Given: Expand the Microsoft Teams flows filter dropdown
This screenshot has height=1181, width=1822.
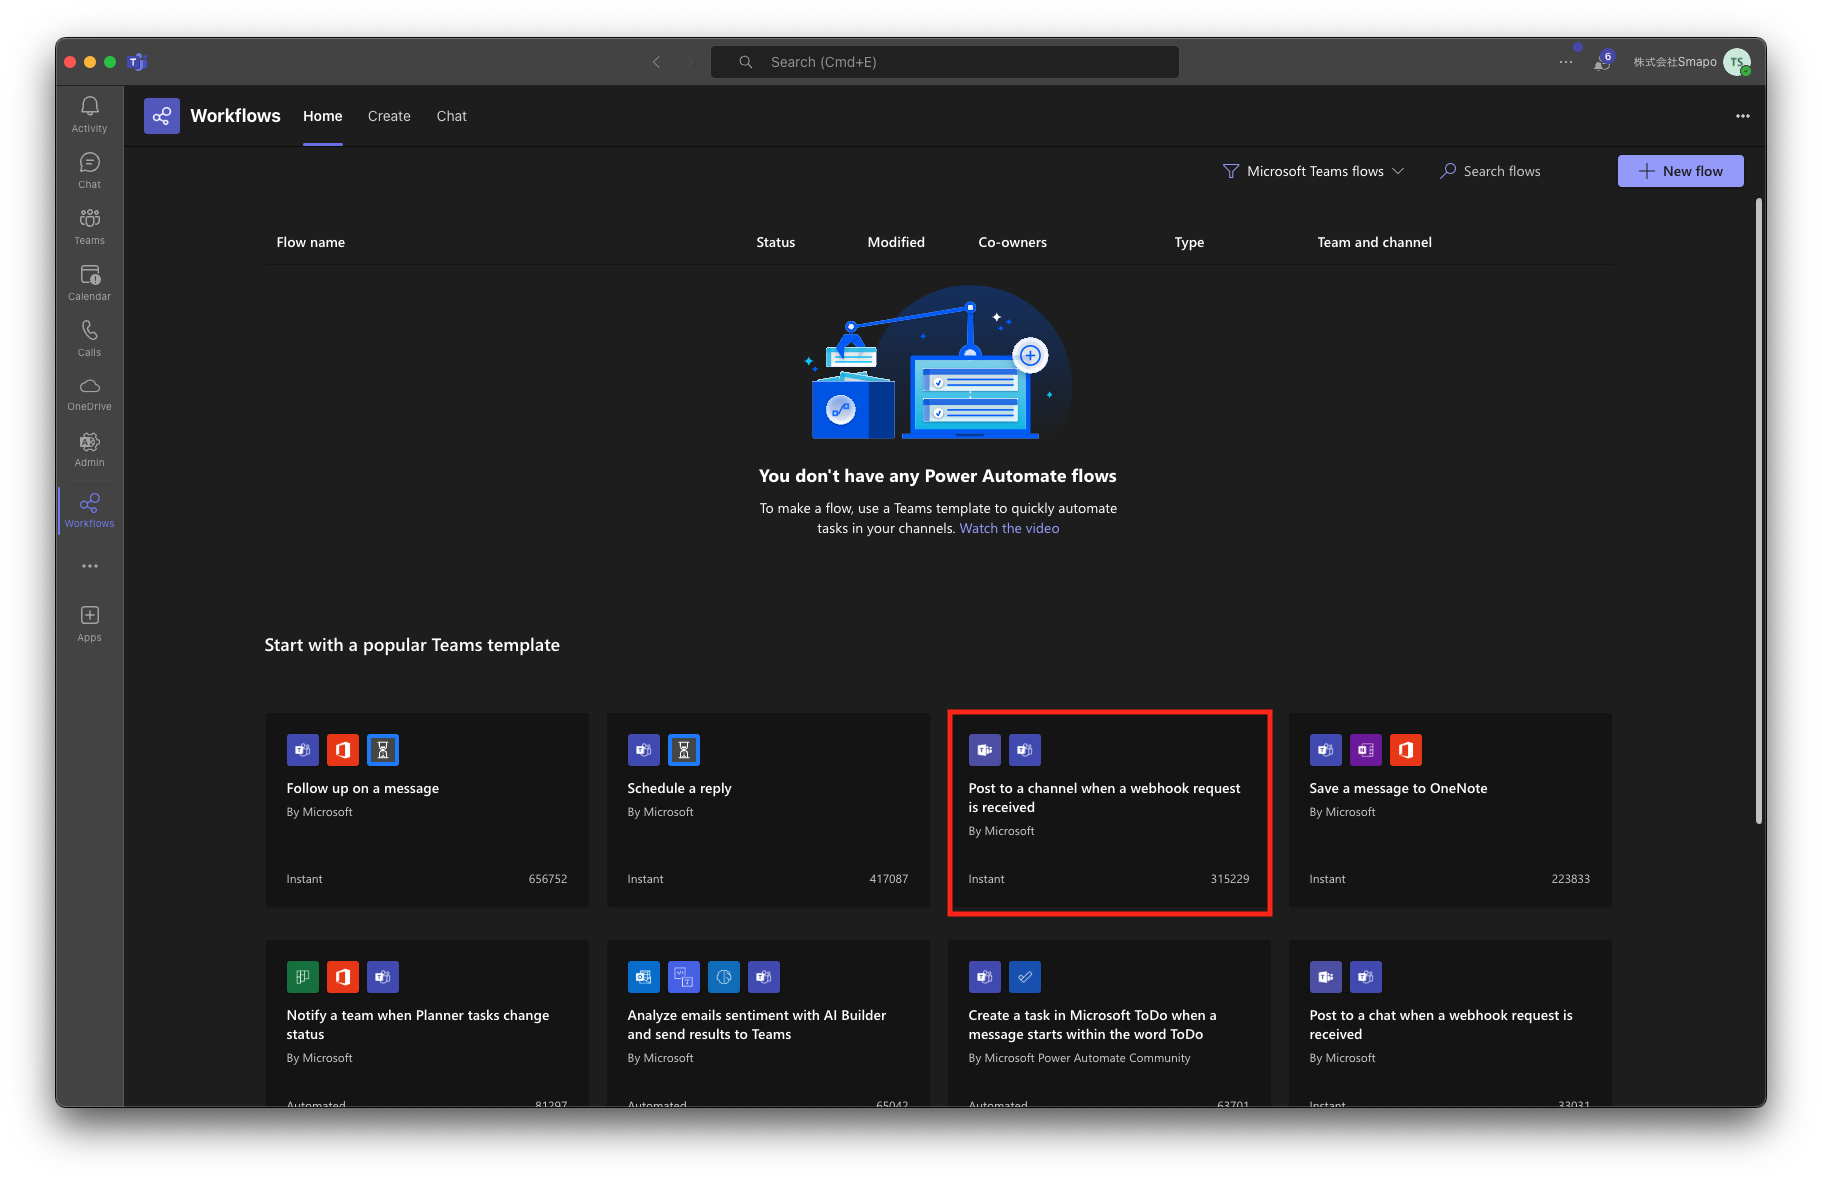Looking at the screenshot, I should coord(1314,171).
